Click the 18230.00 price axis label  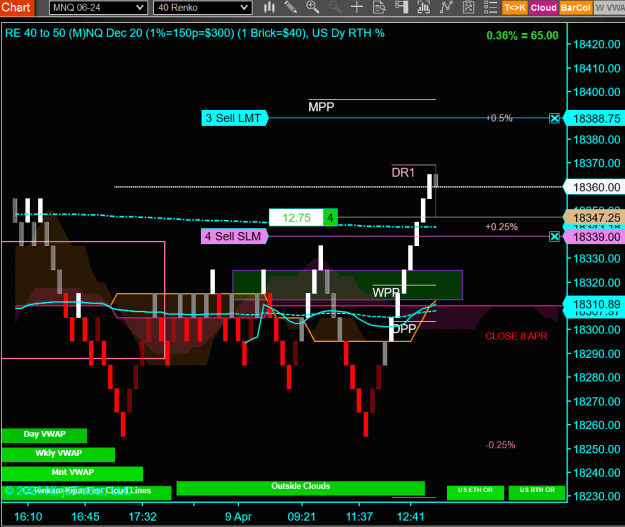coord(596,497)
